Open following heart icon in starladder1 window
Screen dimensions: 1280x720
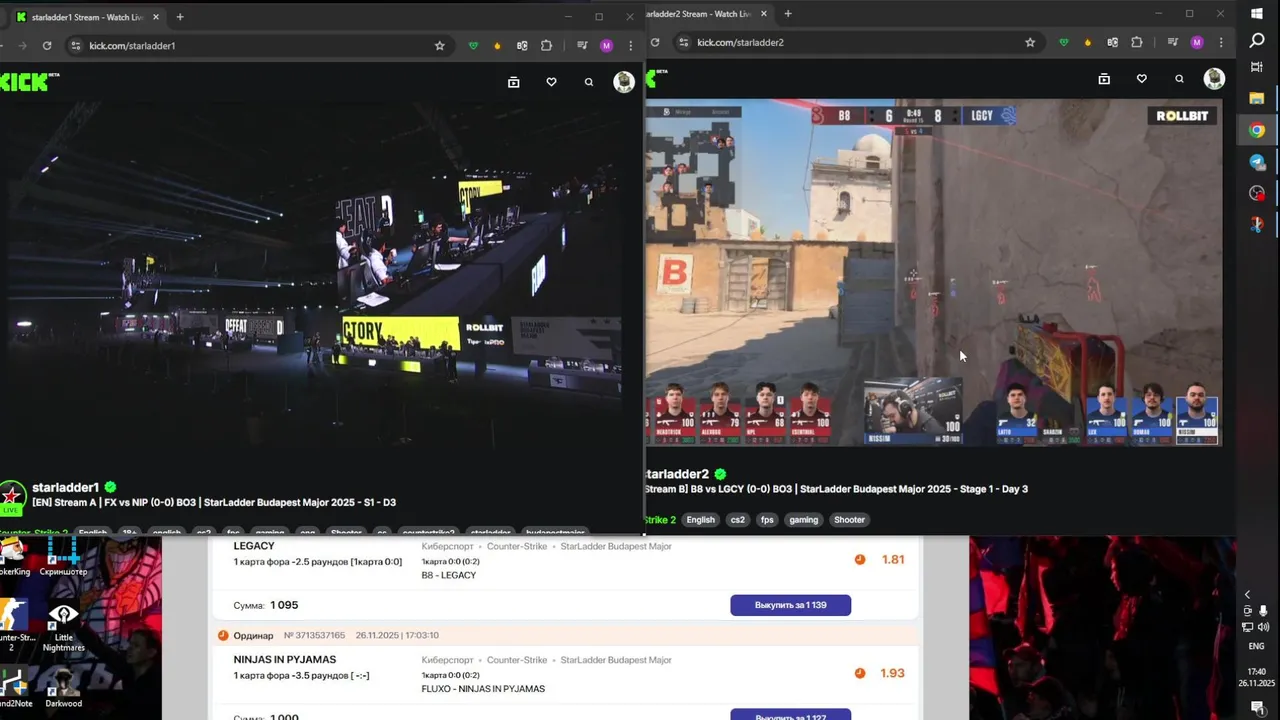551,82
